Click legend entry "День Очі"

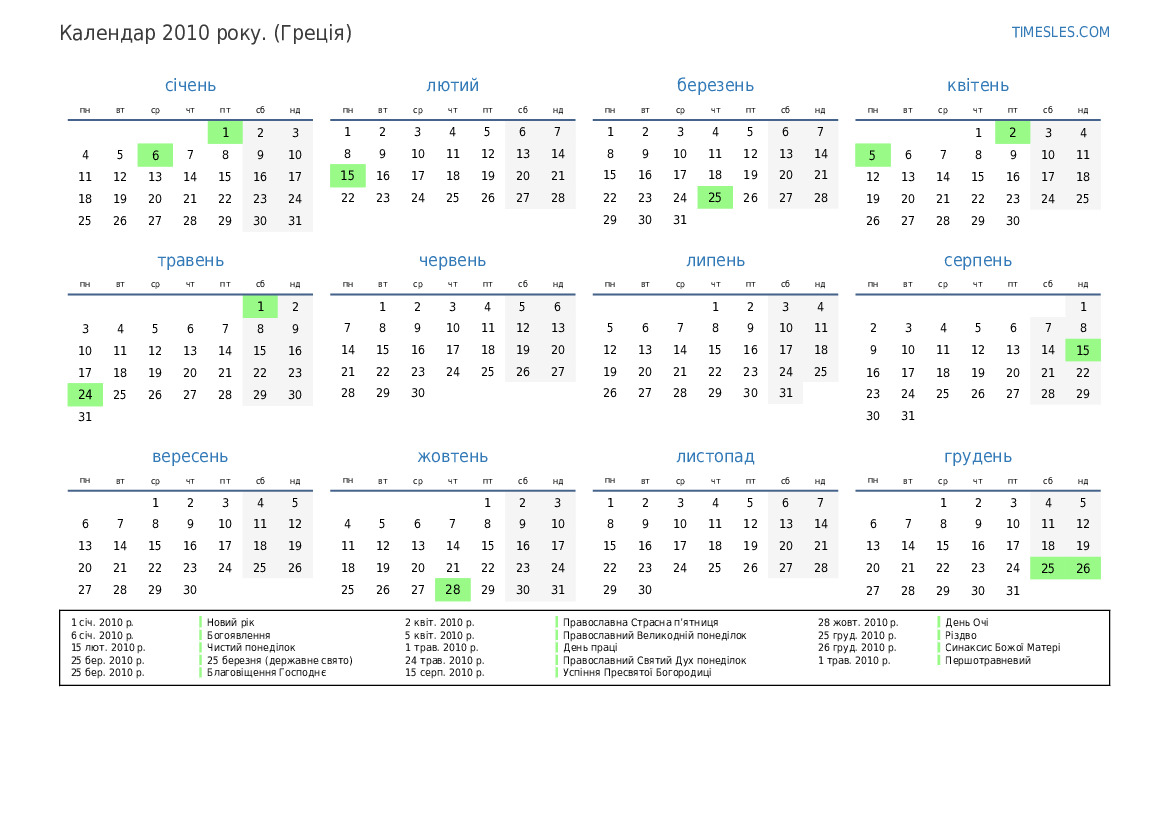pos(967,622)
